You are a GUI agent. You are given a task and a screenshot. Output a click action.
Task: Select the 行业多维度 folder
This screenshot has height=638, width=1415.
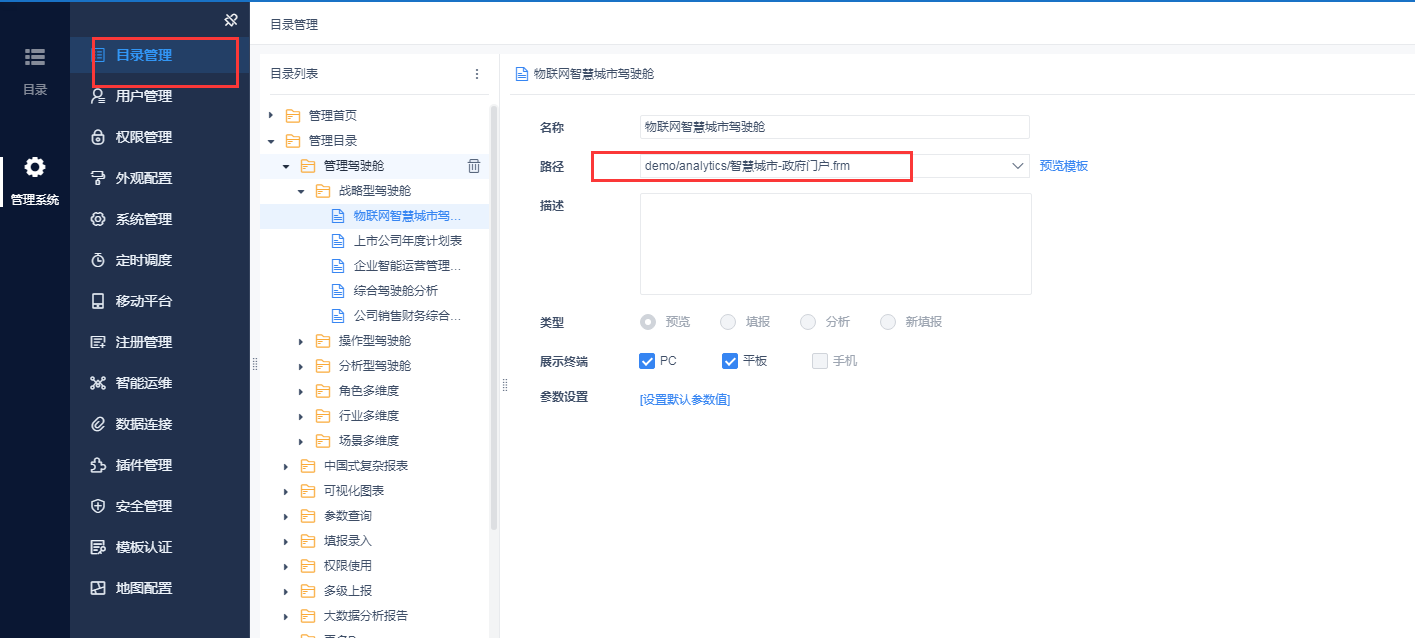[369, 416]
